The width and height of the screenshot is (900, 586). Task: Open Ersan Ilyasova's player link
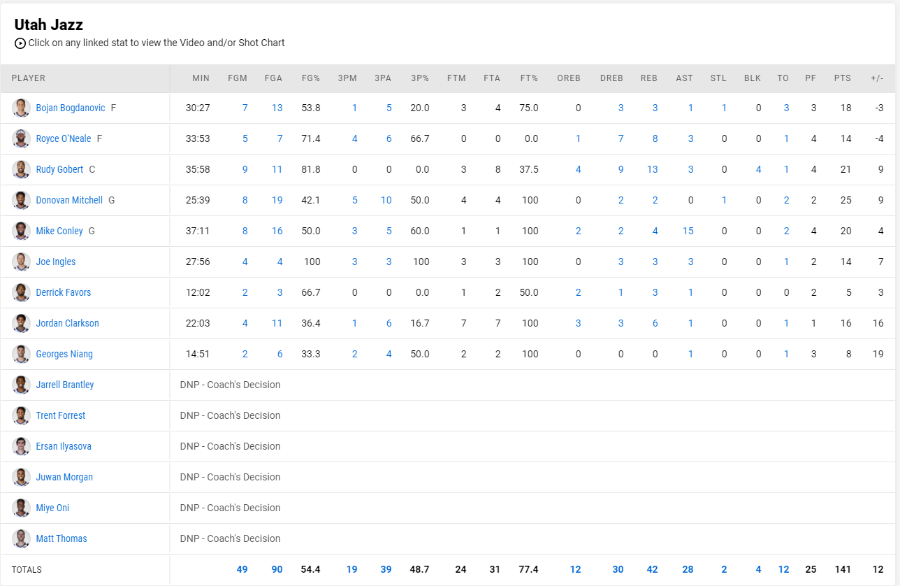coord(63,446)
